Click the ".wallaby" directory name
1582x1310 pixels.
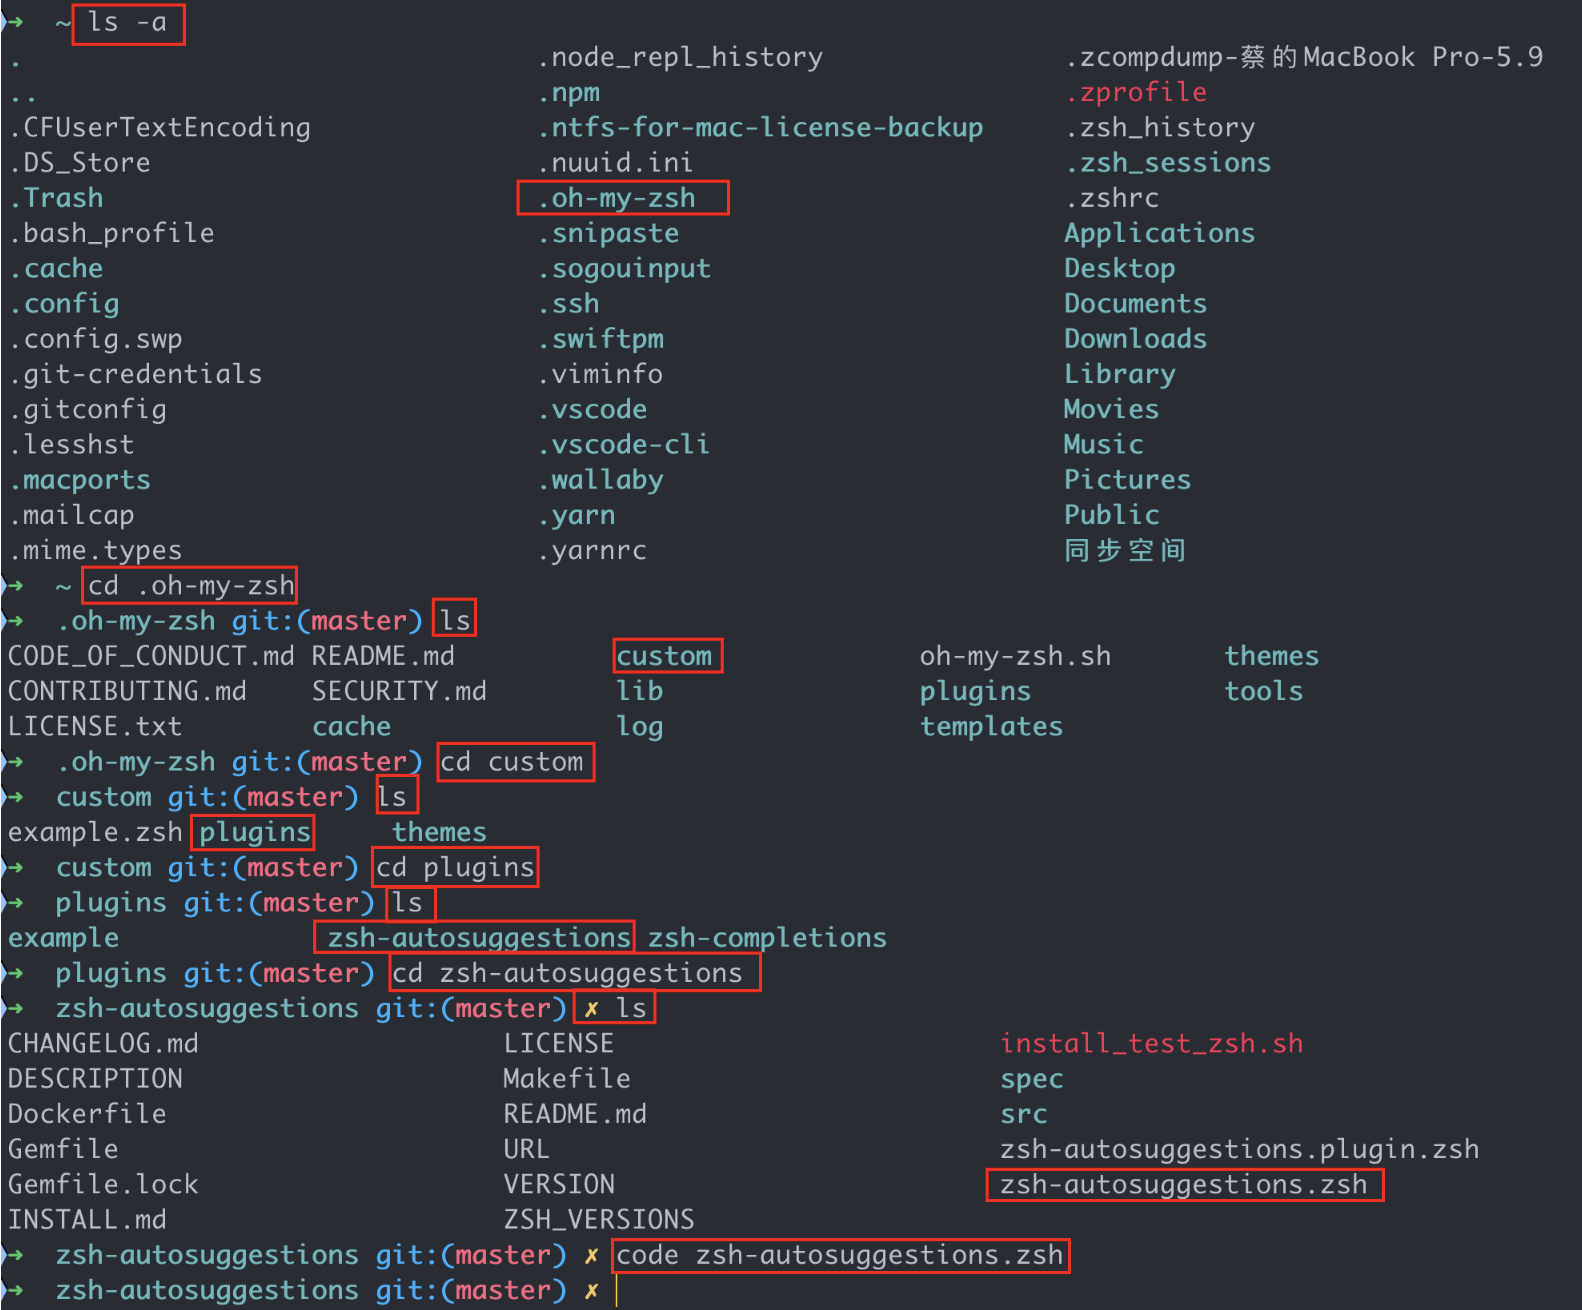(x=601, y=480)
